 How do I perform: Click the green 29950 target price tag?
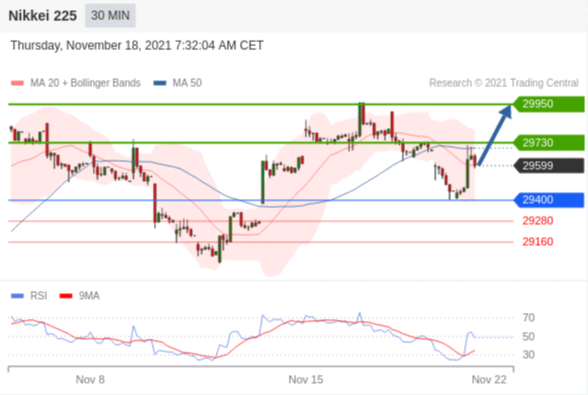(549, 104)
